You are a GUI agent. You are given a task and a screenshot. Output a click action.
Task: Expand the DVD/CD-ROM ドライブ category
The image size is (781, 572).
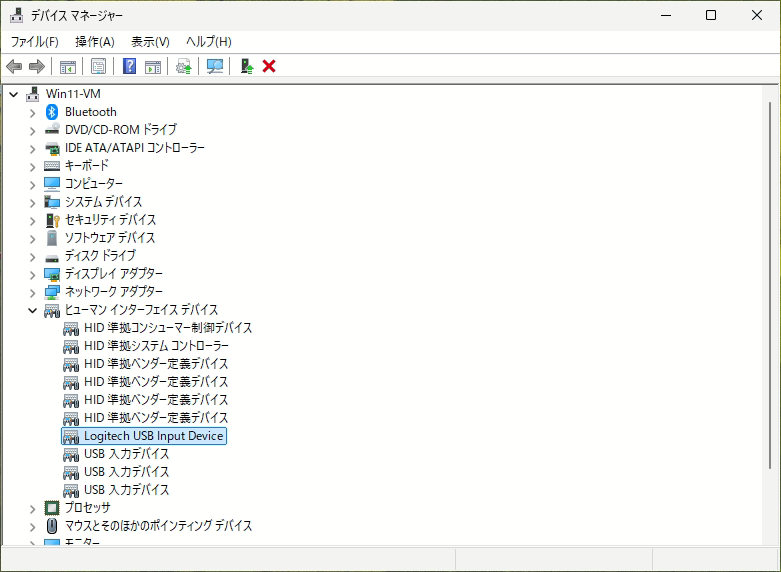pyautogui.click(x=33, y=131)
